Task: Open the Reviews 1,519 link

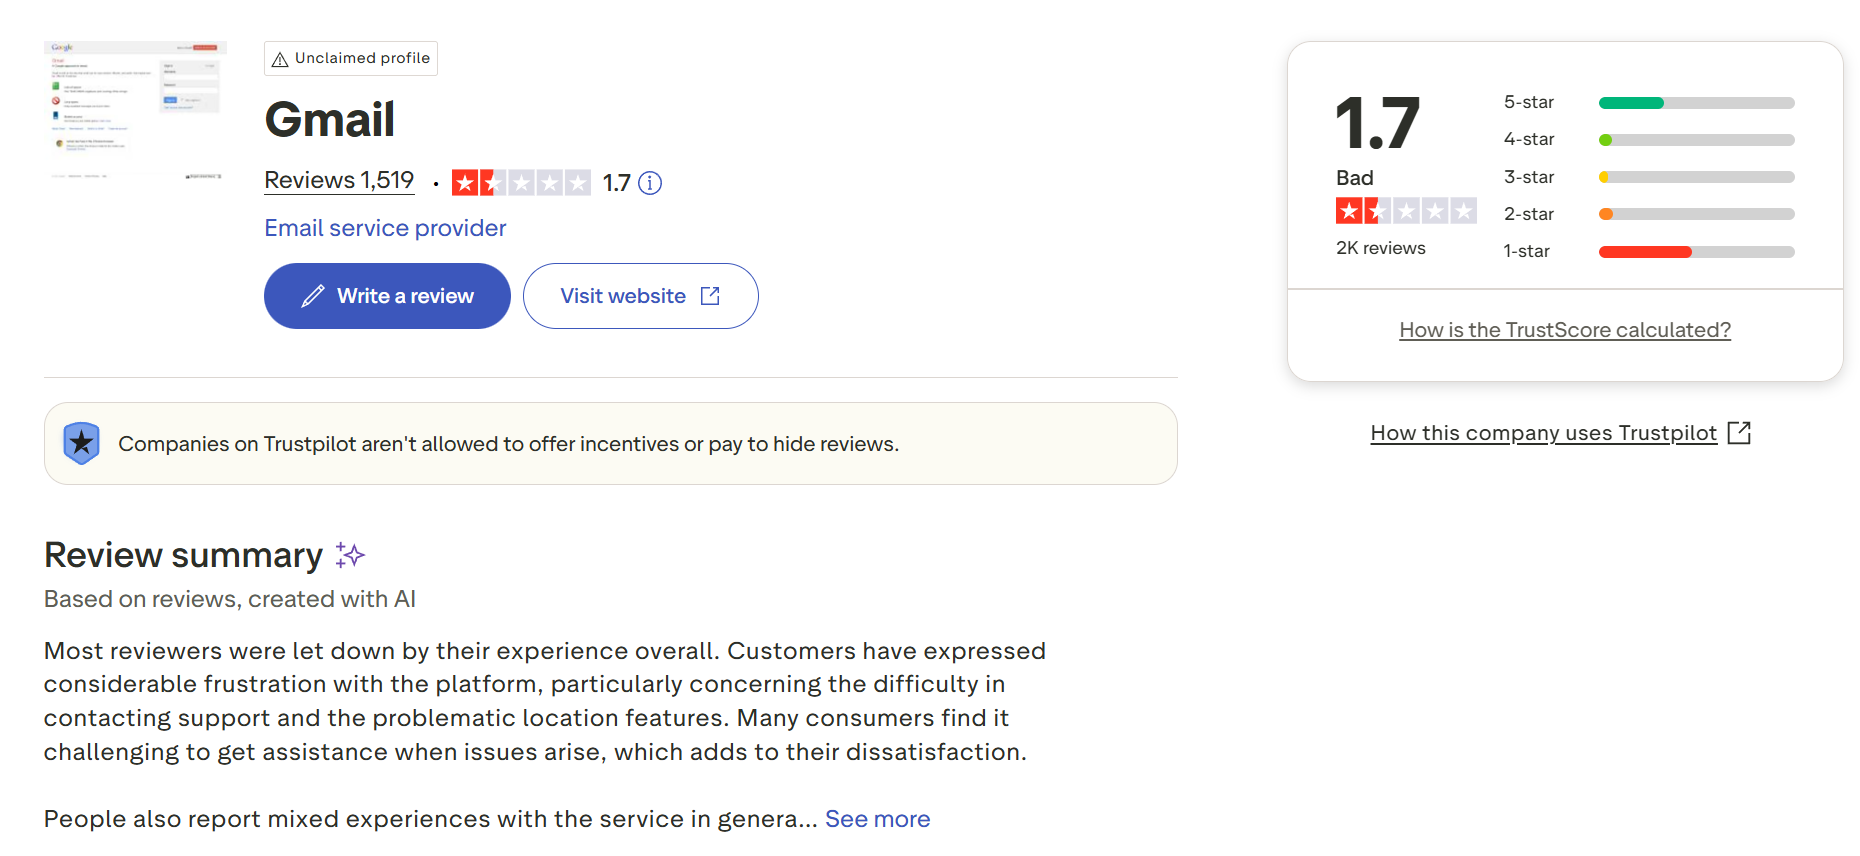Action: (x=339, y=180)
